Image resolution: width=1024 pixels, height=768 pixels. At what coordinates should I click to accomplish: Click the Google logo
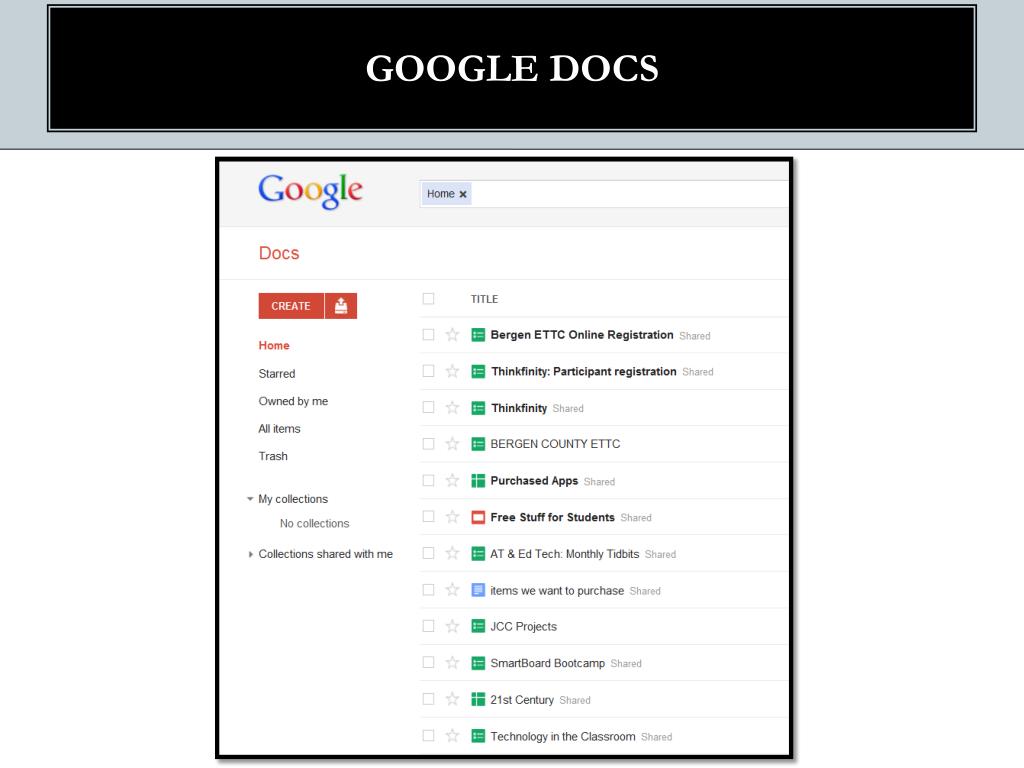[310, 191]
